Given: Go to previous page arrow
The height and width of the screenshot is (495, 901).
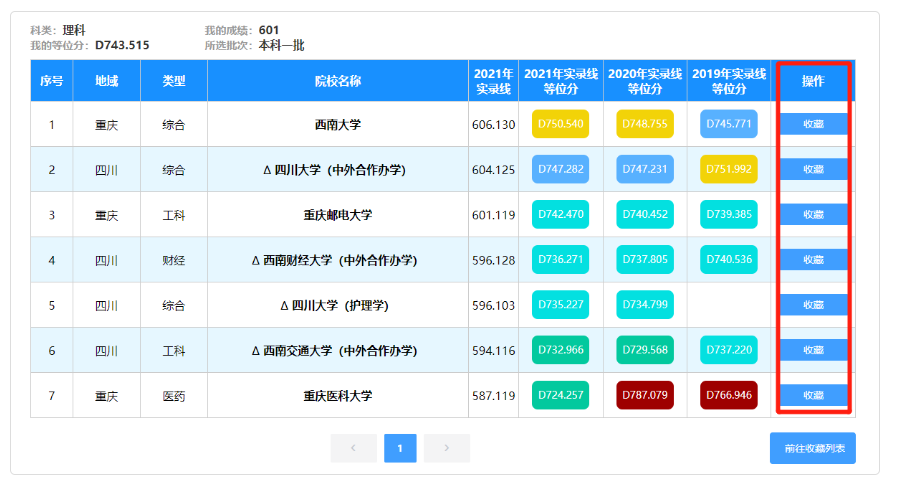Looking at the screenshot, I should coord(353,448).
